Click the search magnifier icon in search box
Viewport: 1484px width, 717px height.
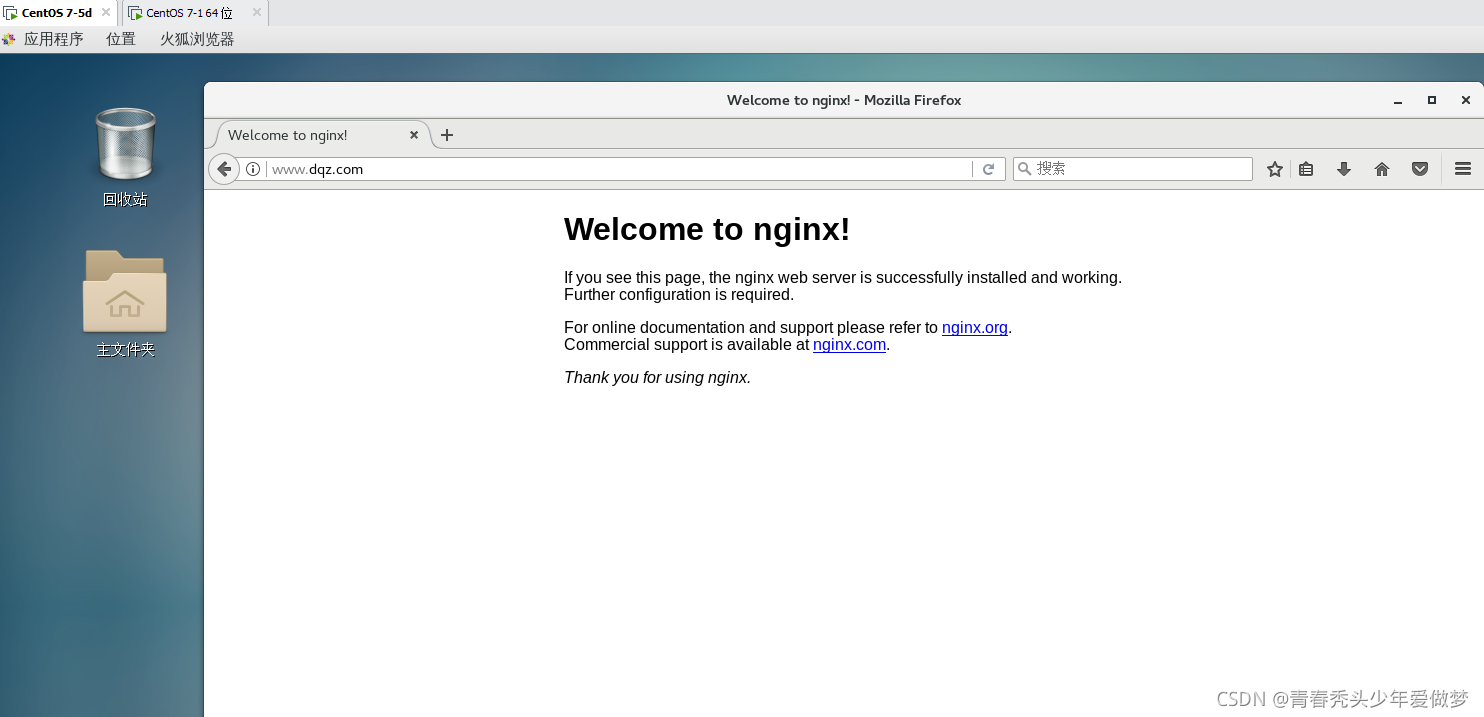point(1024,169)
